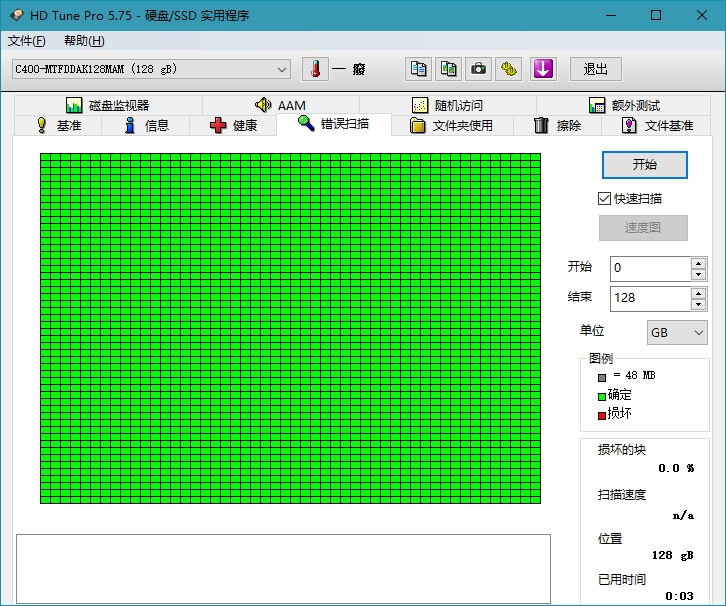
Task: Click the copy info to clipboard icon
Action: tap(418, 69)
